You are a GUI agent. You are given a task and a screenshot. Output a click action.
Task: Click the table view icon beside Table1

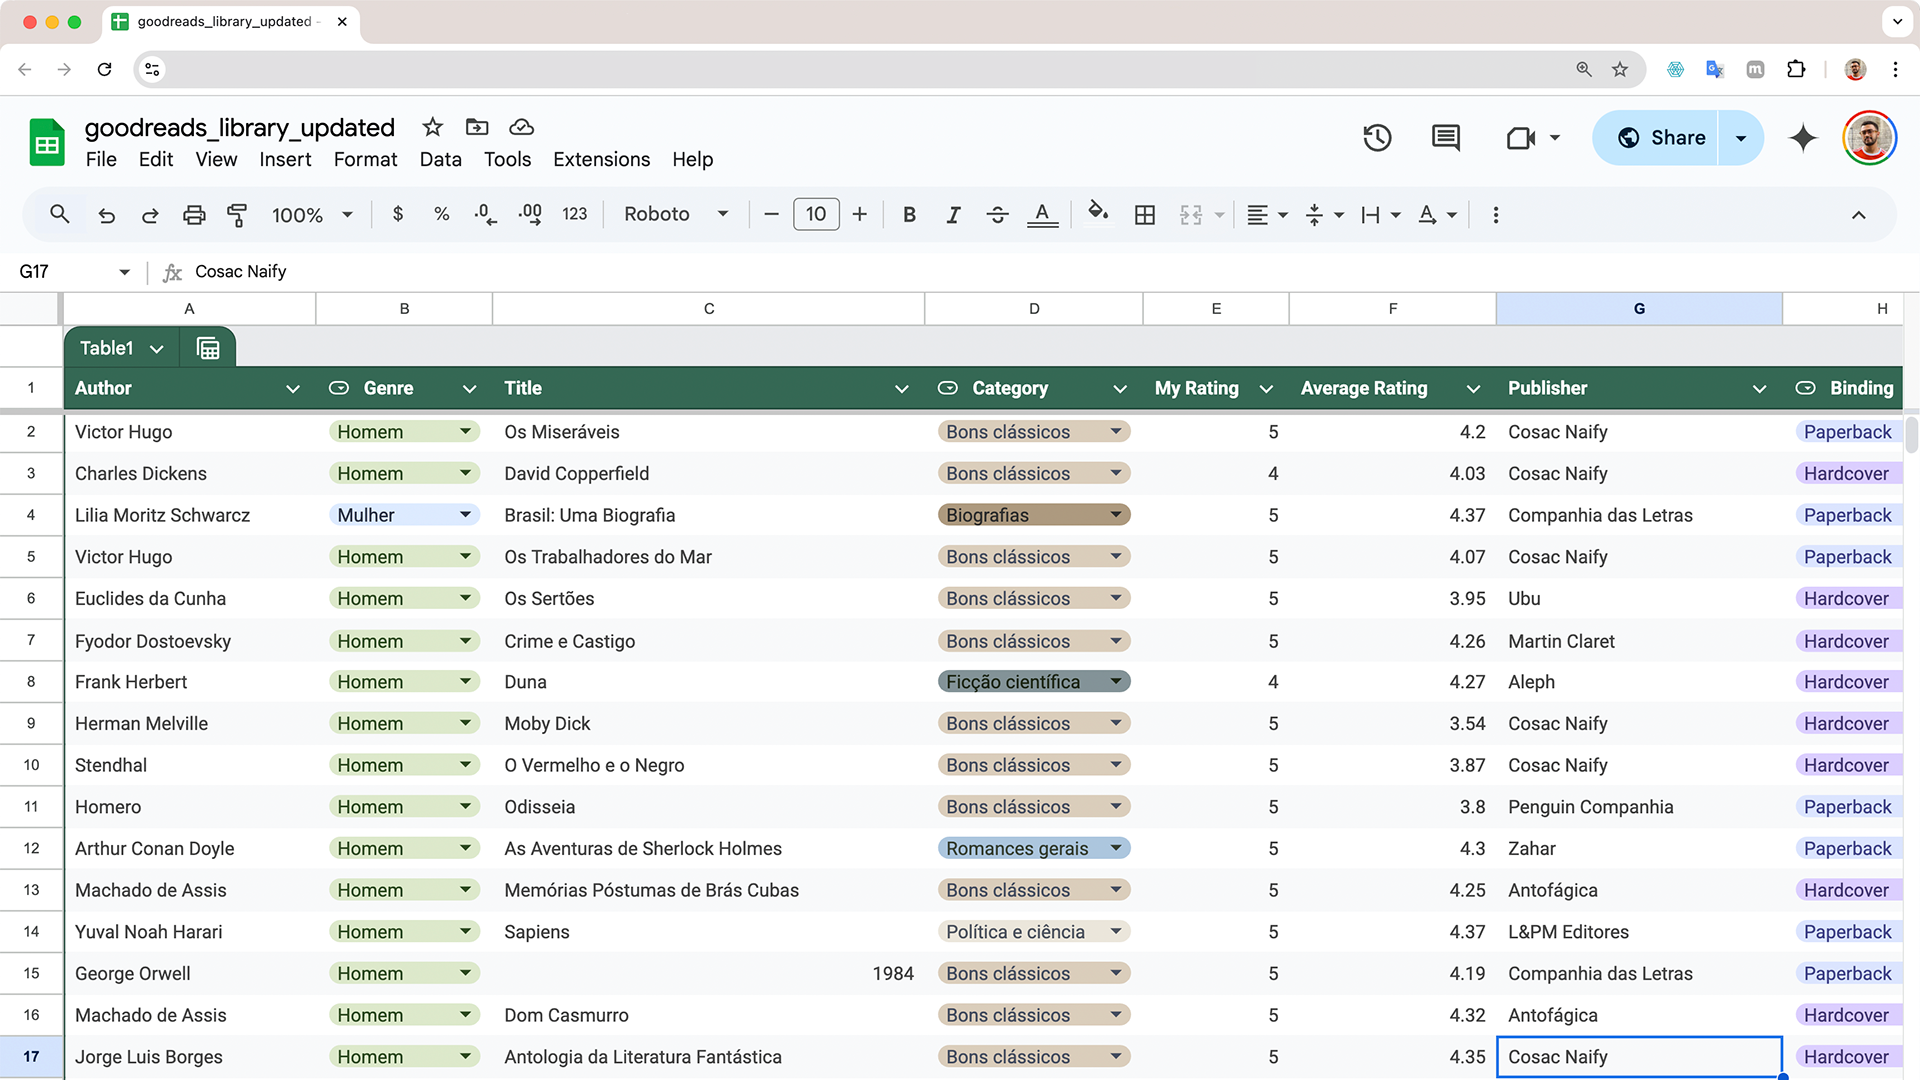click(208, 348)
